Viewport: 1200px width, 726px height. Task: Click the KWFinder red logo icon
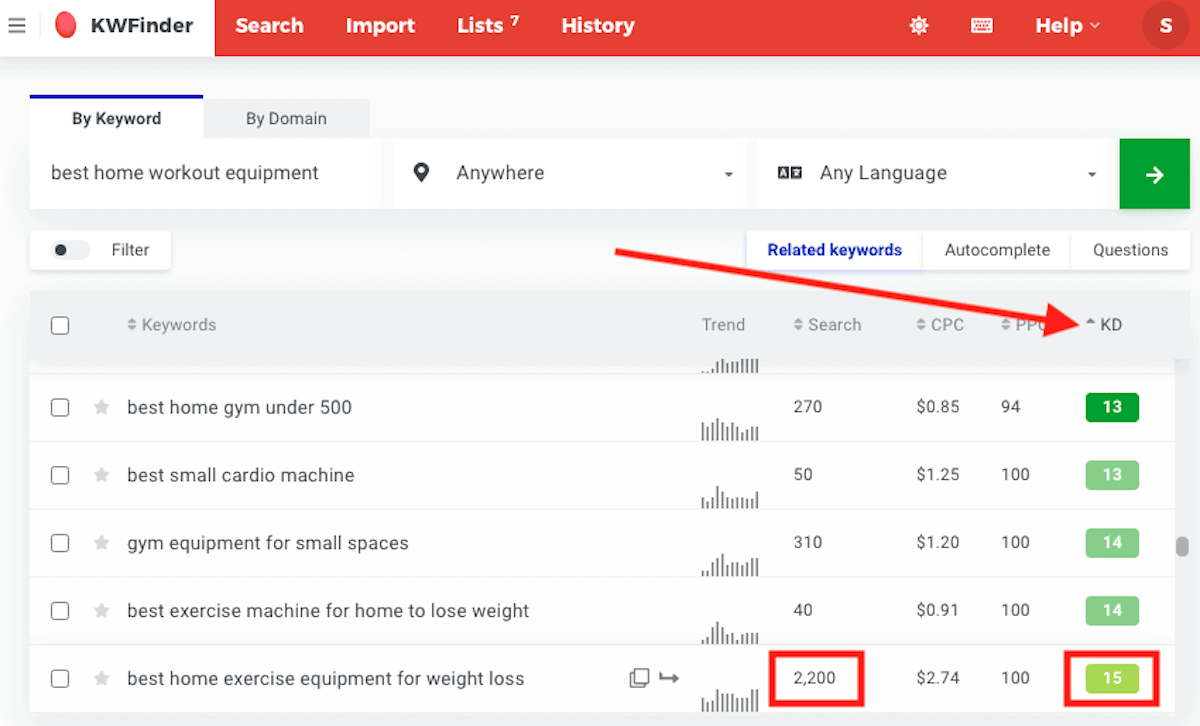coord(66,26)
